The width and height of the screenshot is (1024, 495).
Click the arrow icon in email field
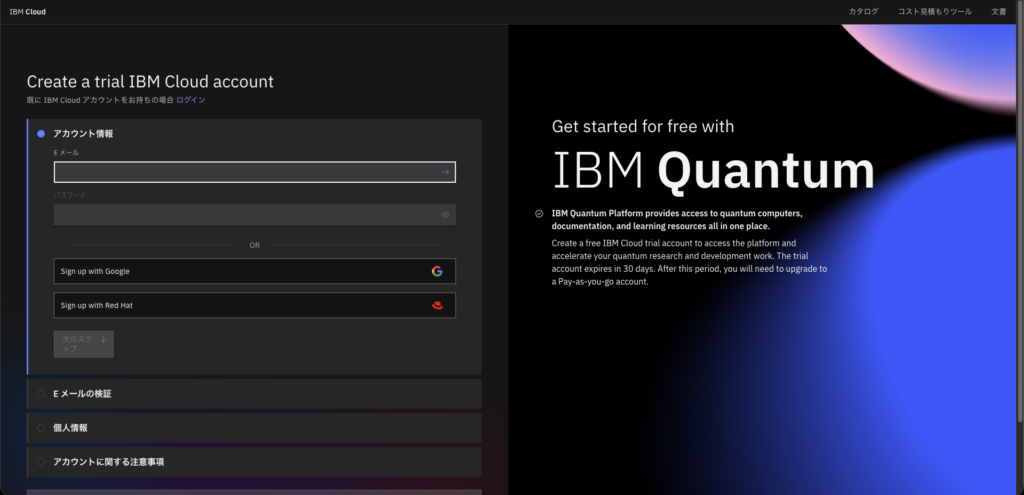pyautogui.click(x=445, y=172)
